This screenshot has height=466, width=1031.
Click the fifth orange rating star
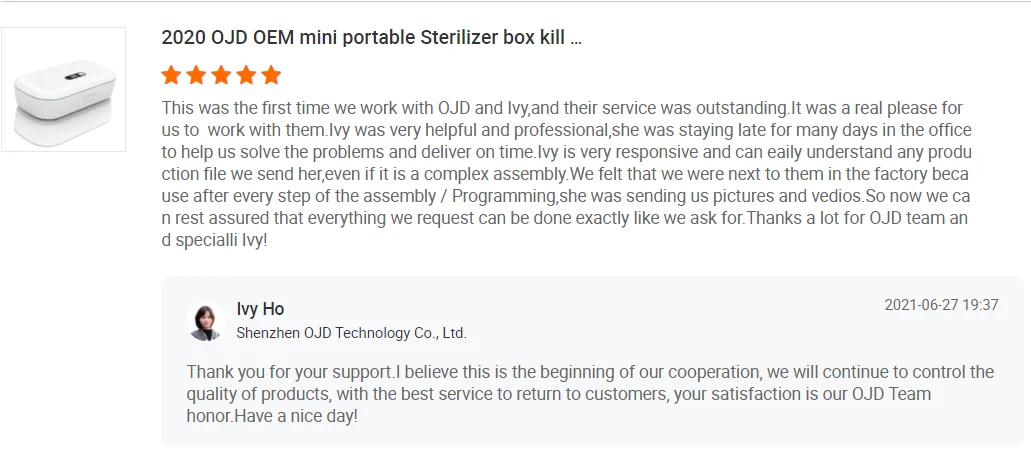[271, 75]
